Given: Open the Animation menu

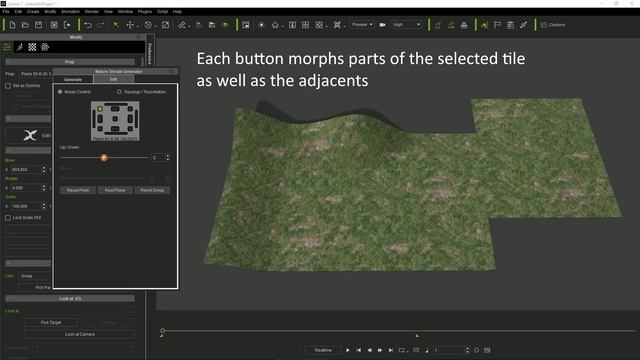Looking at the screenshot, I should pyautogui.click(x=70, y=11).
